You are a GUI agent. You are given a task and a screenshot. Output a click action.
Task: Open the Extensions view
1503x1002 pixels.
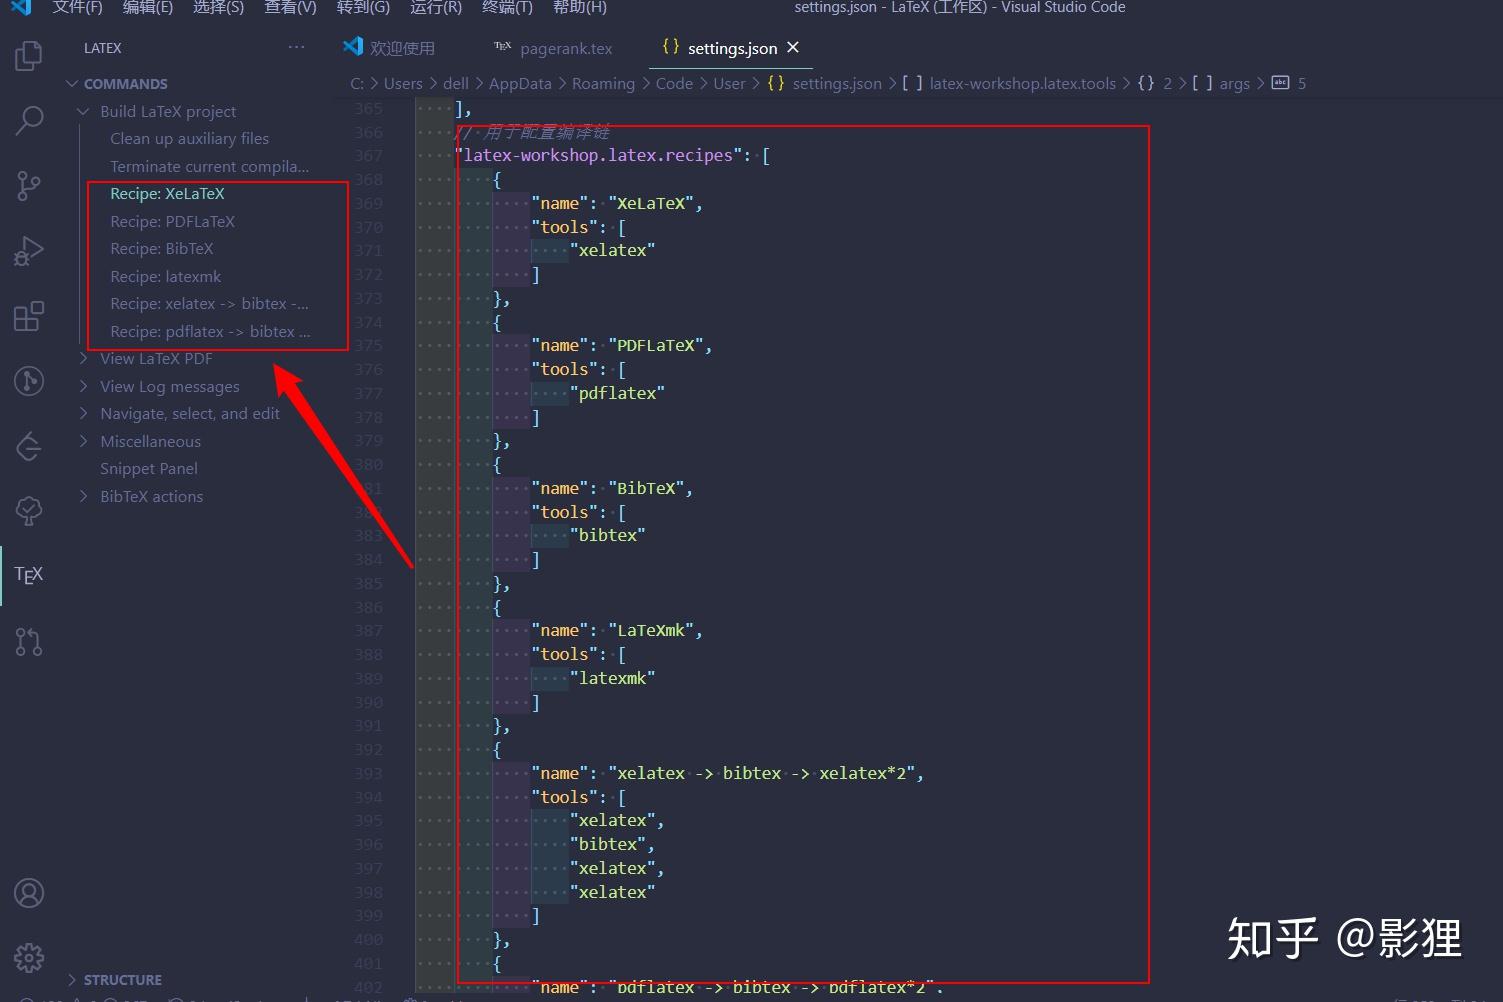pos(27,315)
